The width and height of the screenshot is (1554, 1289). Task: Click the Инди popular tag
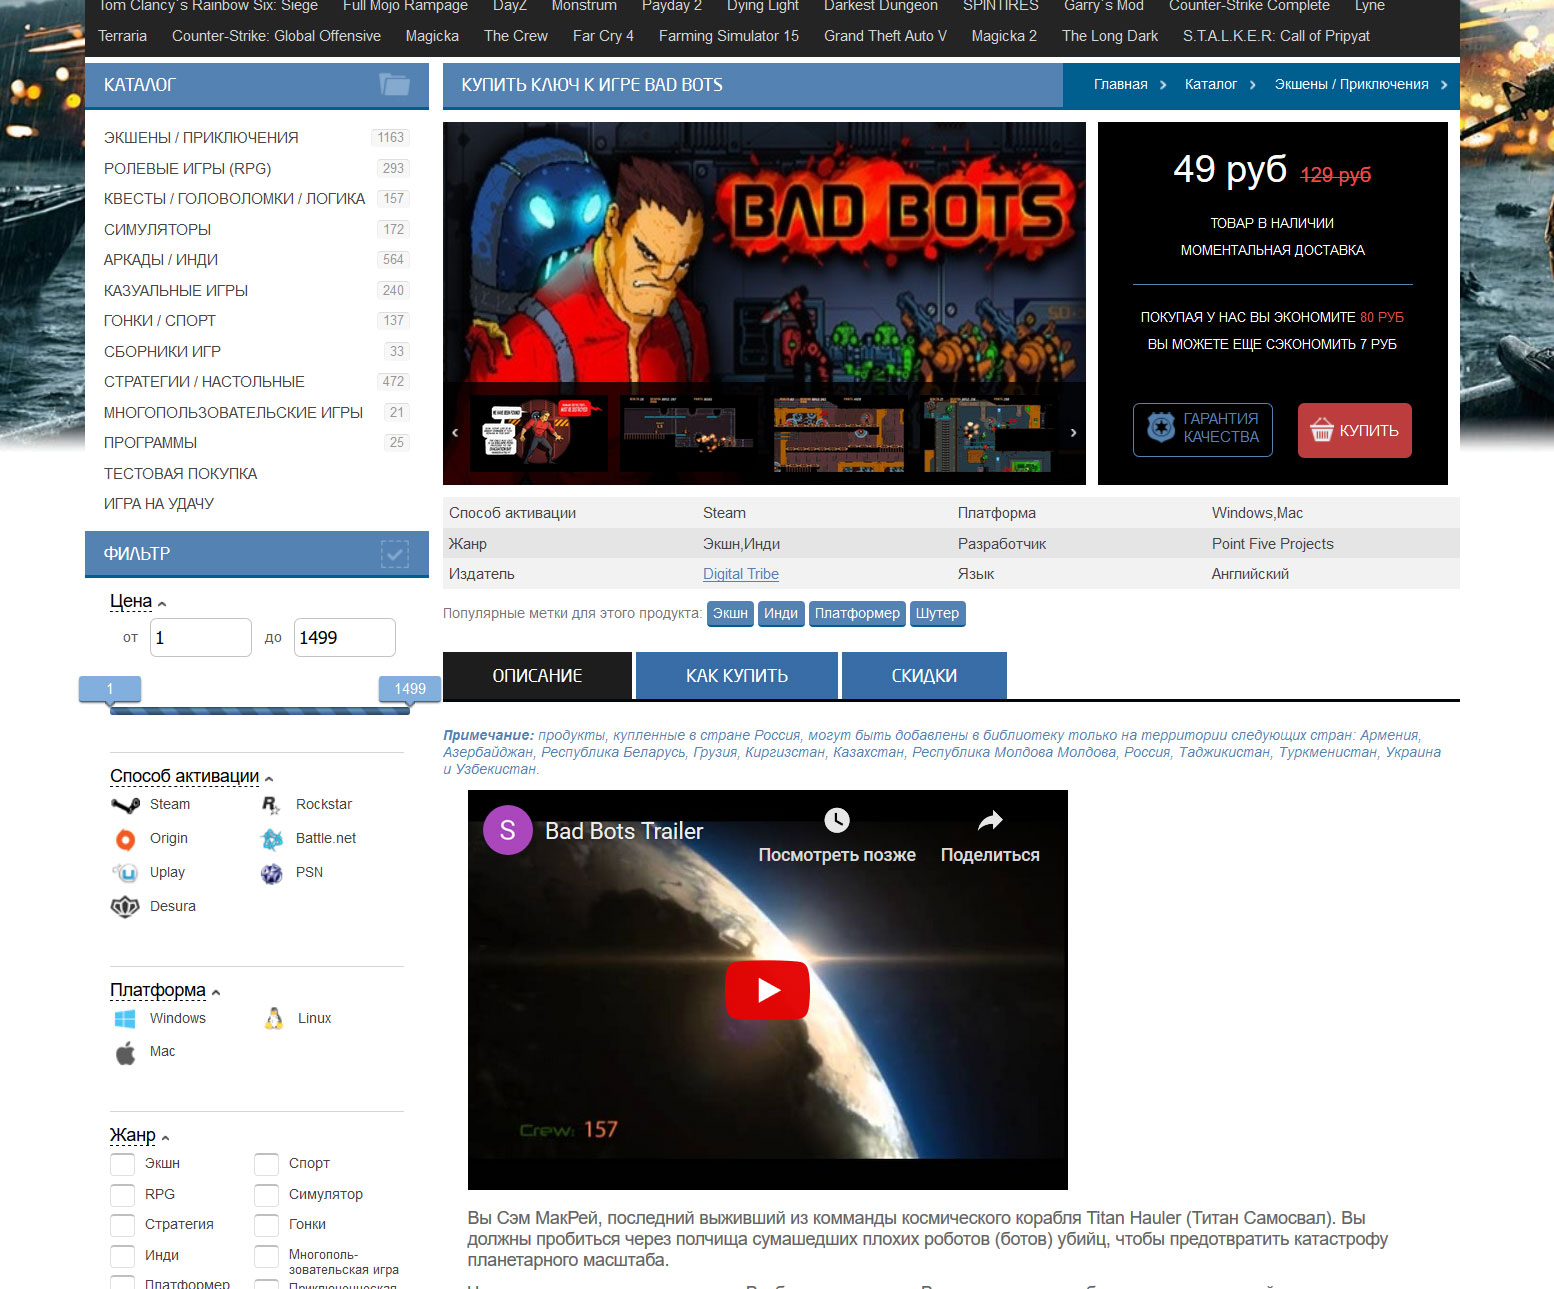pyautogui.click(x=781, y=613)
